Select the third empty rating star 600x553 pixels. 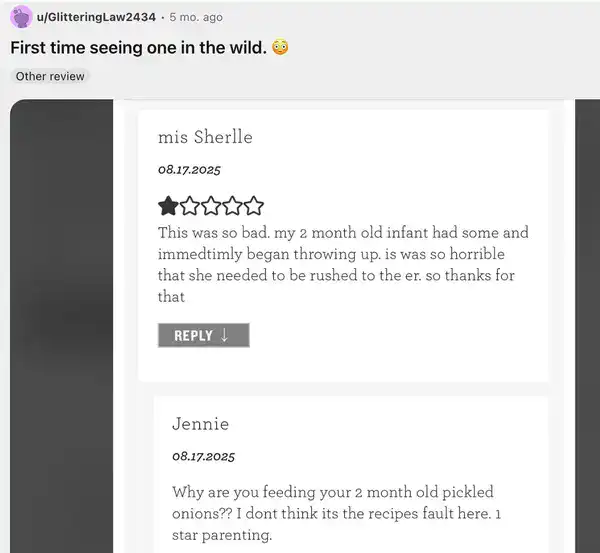click(211, 206)
